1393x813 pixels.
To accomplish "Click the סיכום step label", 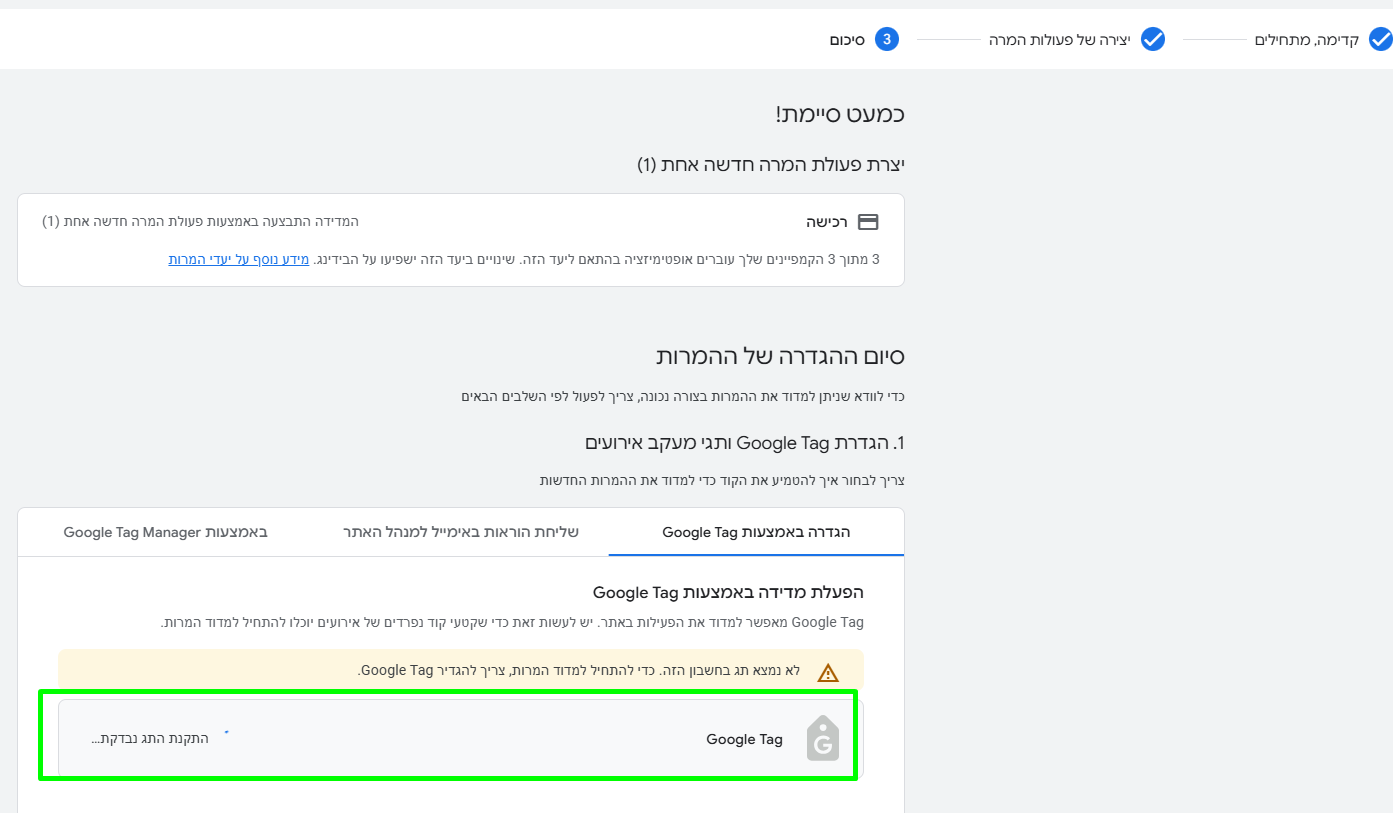I will (x=847, y=40).
